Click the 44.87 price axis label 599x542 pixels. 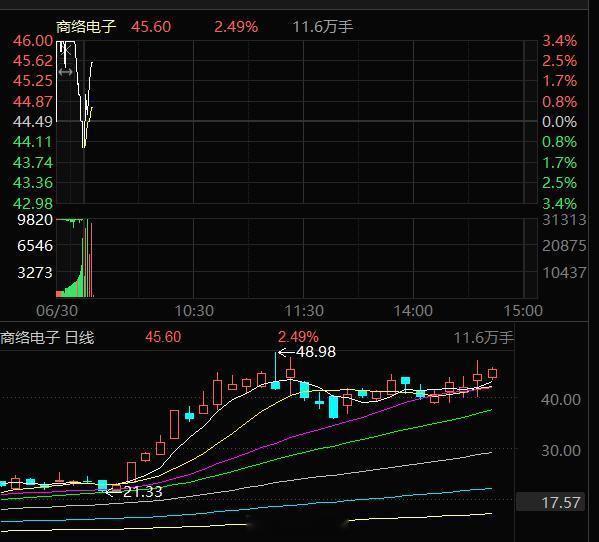click(x=33, y=102)
